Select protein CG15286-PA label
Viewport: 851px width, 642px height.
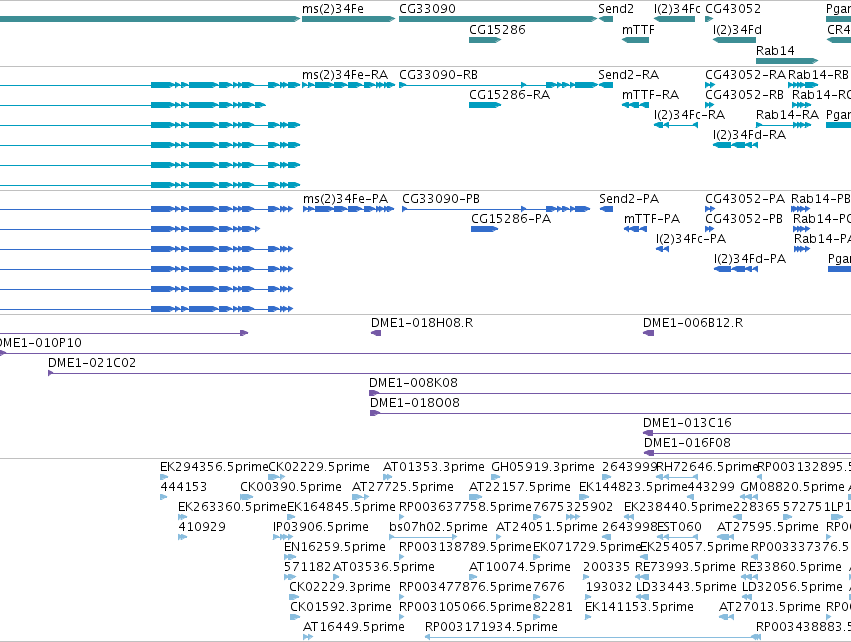tap(511, 219)
